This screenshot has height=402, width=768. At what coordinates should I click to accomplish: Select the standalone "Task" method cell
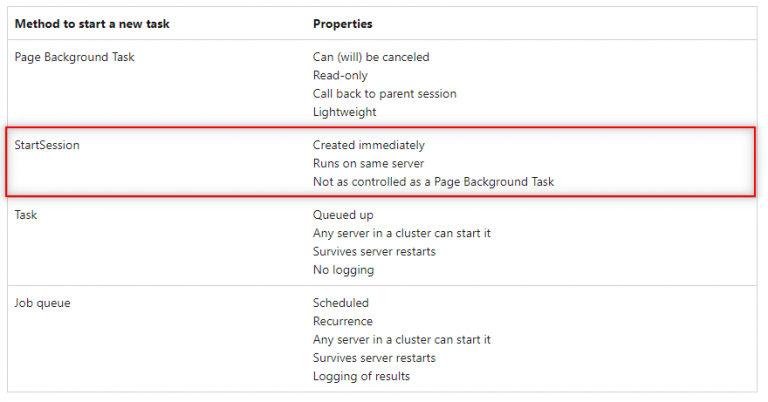point(26,214)
